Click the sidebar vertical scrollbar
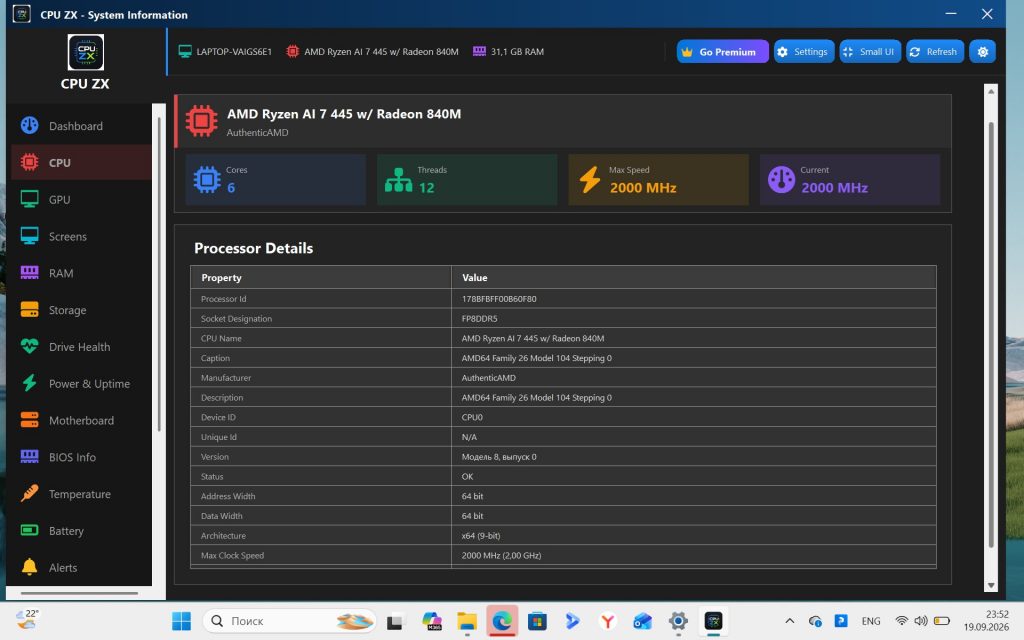This screenshot has width=1024, height=640. [x=159, y=274]
